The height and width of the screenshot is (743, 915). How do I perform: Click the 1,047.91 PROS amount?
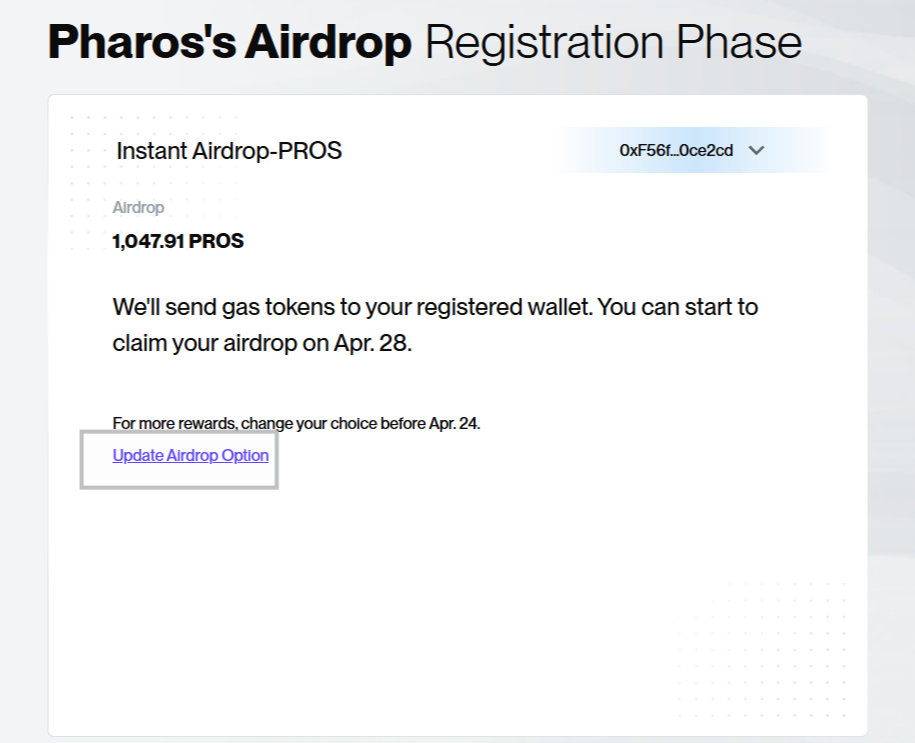178,241
